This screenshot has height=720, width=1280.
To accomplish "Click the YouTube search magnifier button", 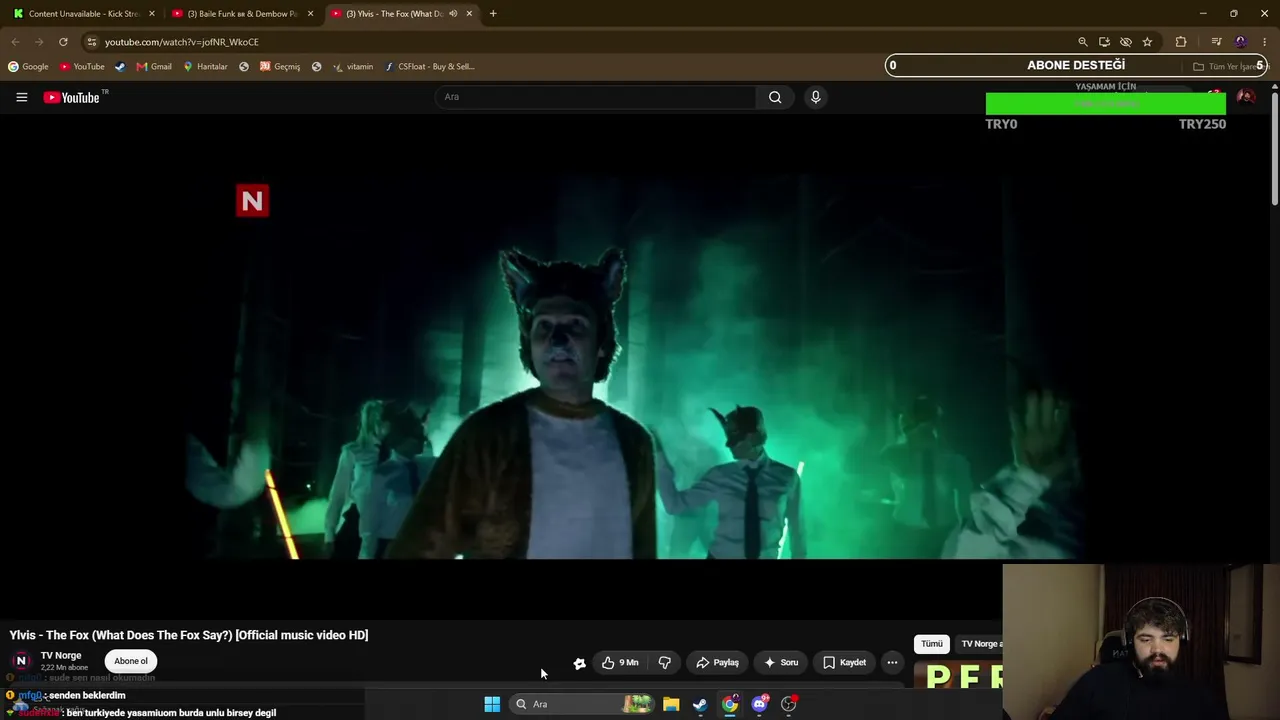I will pos(775,97).
